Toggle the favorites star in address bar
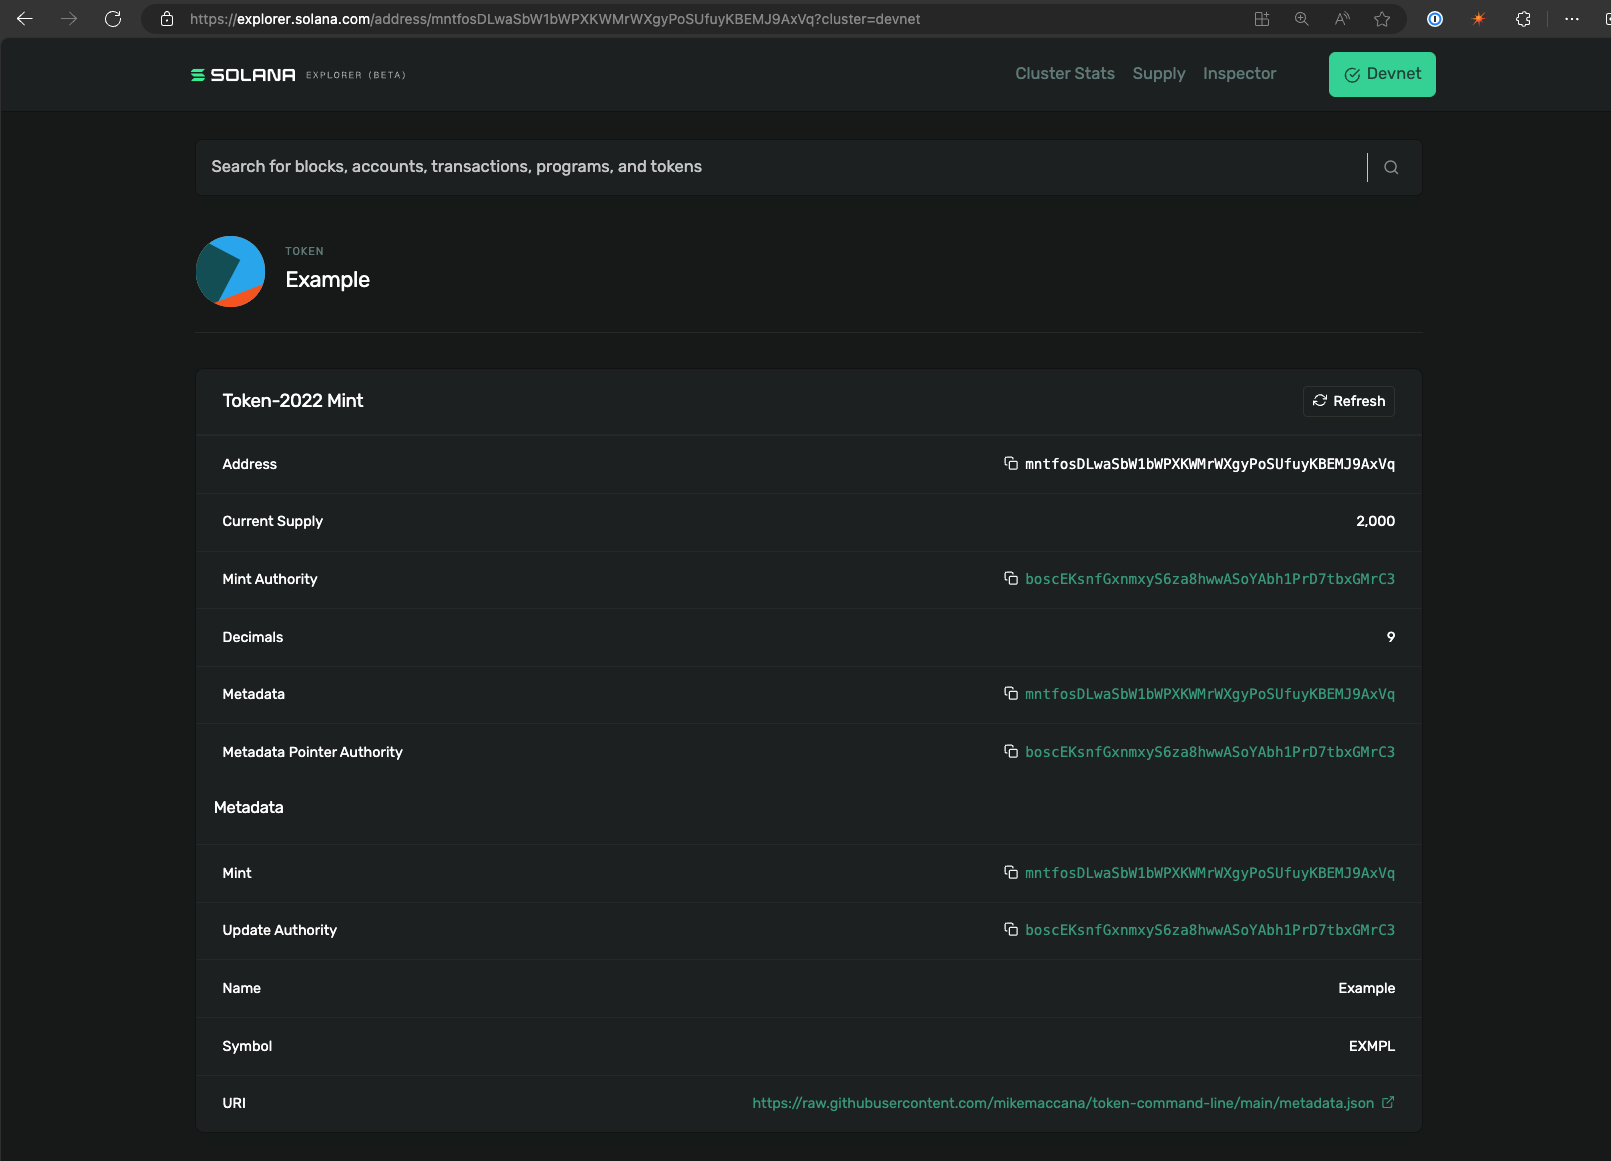This screenshot has height=1161, width=1611. point(1382,18)
